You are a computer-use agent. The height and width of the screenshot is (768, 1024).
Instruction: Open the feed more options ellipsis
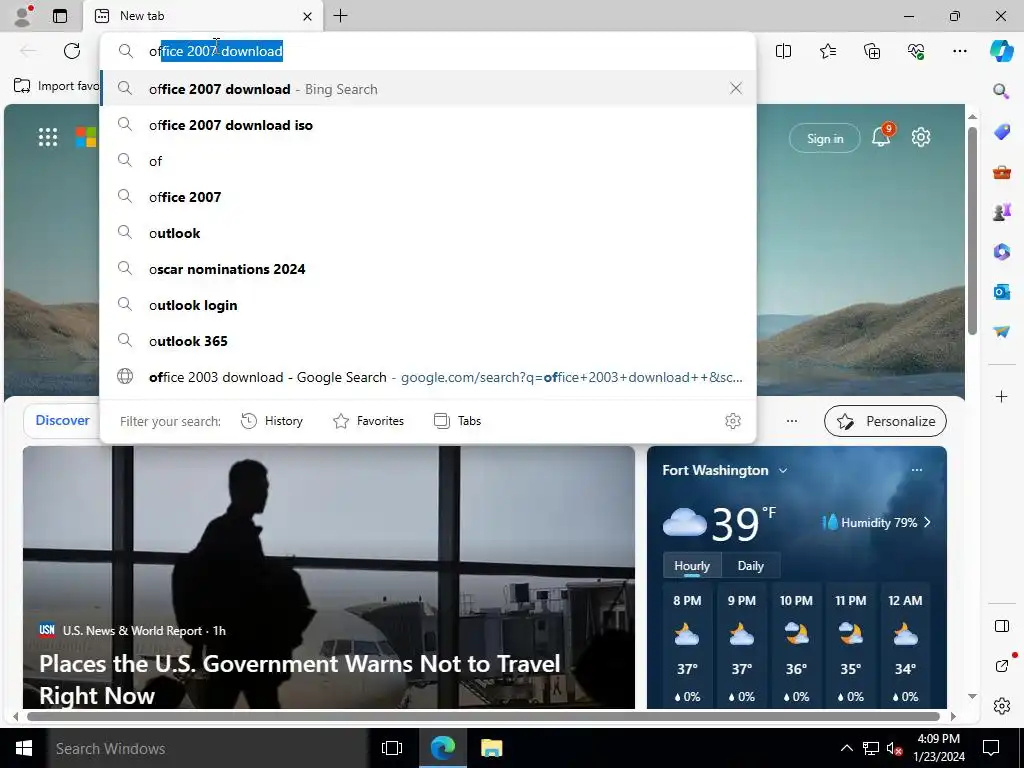pos(792,421)
